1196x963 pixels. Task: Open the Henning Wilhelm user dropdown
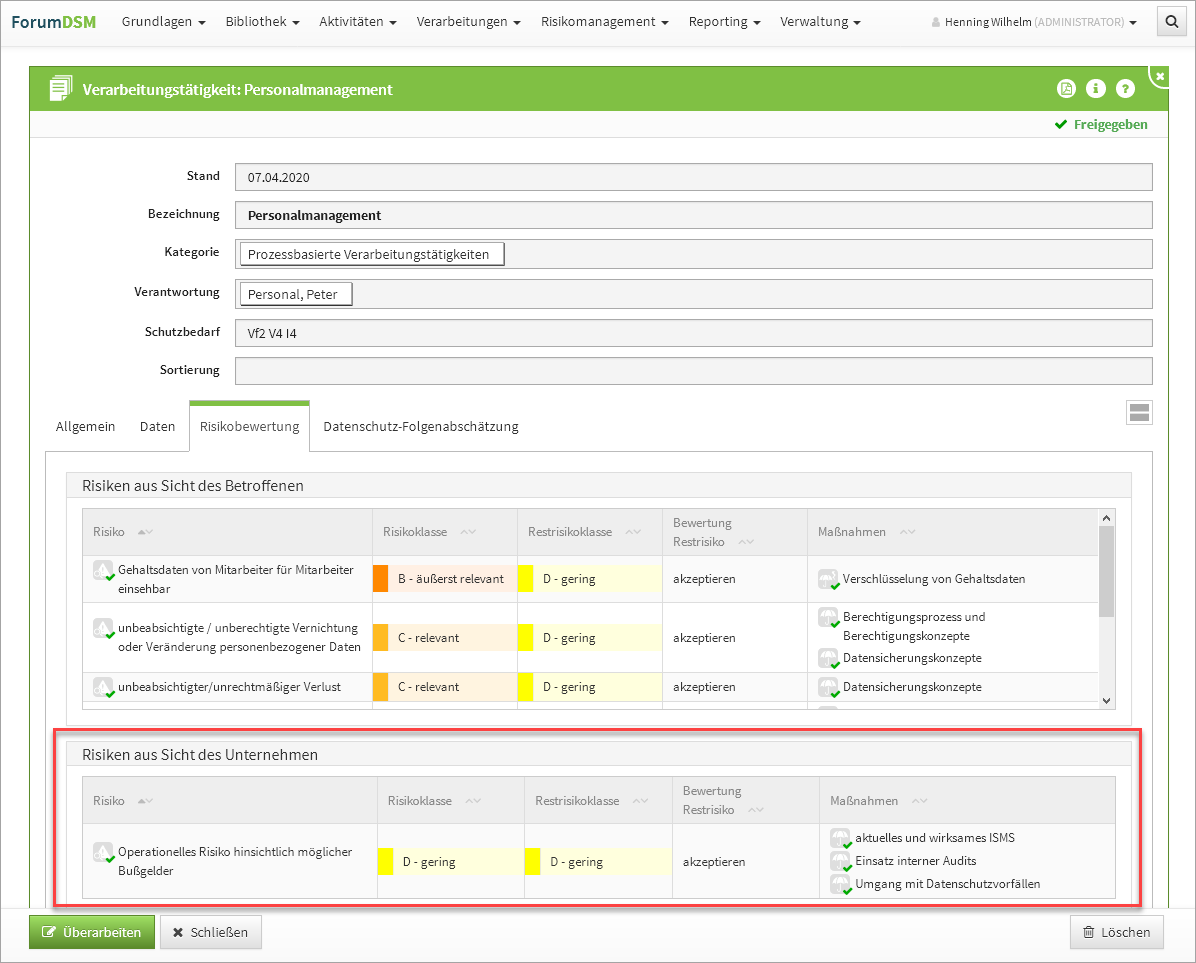pos(1033,22)
